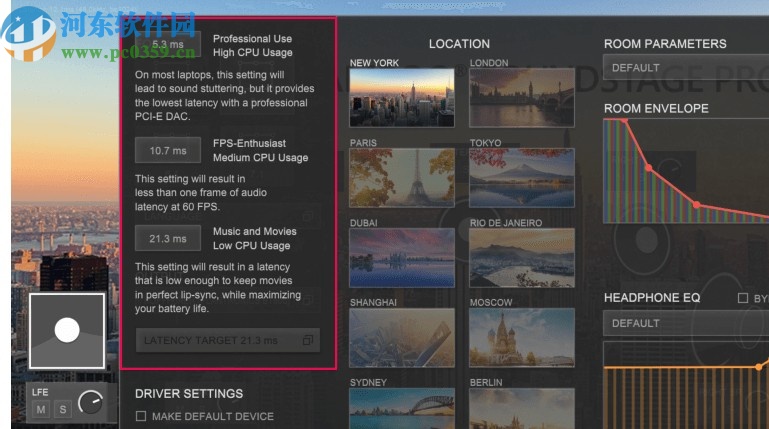
Task: Click the Professional Use High CPU label
Action: coord(253,46)
